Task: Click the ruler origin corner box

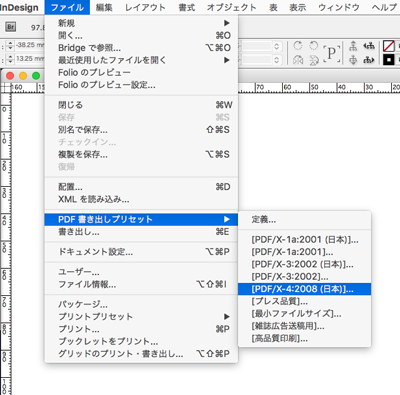Action: coord(6,88)
